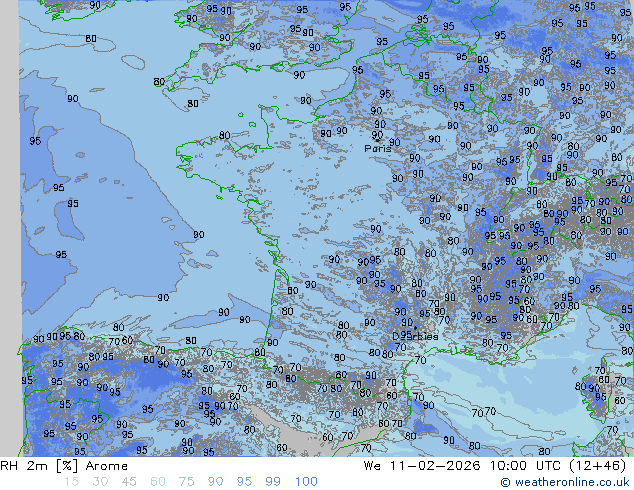This screenshot has height=490, width=634.
Task: Click the '10:00 UTC (12+46)' forecast time
Action: click(558, 466)
